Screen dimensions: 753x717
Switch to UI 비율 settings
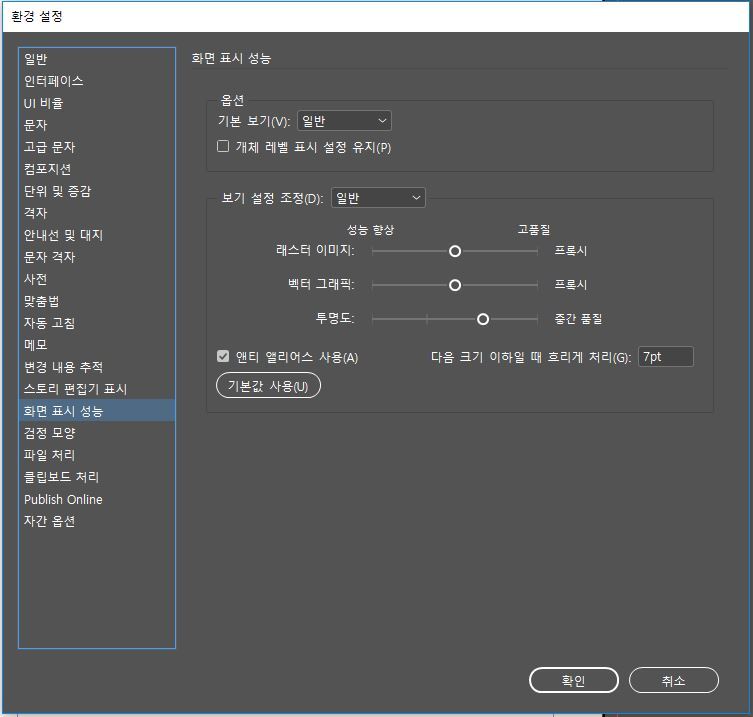click(x=97, y=103)
